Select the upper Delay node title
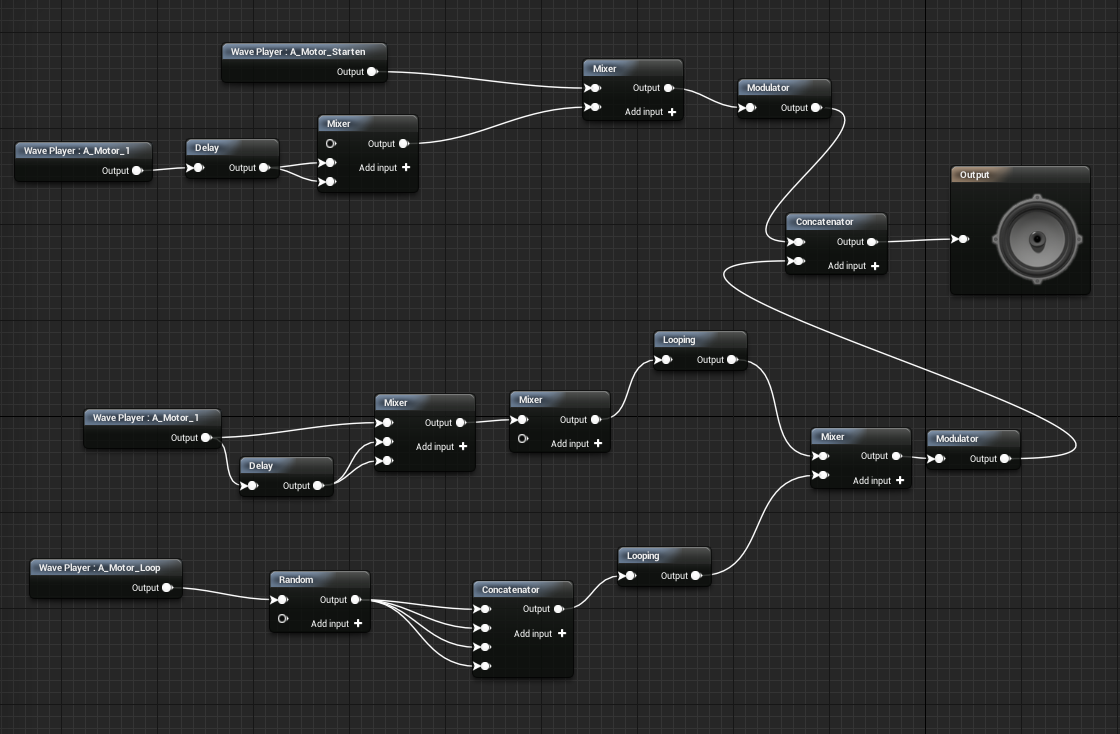 tap(206, 148)
